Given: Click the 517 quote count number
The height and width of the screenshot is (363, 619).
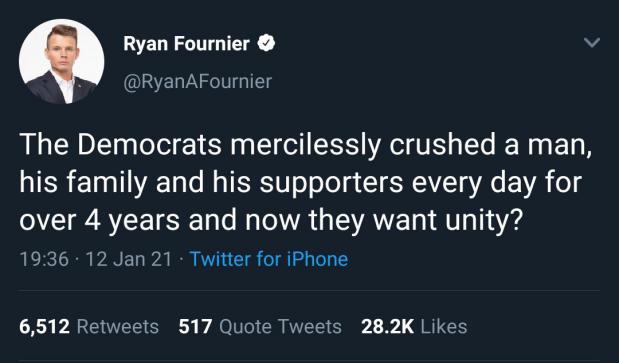Looking at the screenshot, I should [x=195, y=327].
